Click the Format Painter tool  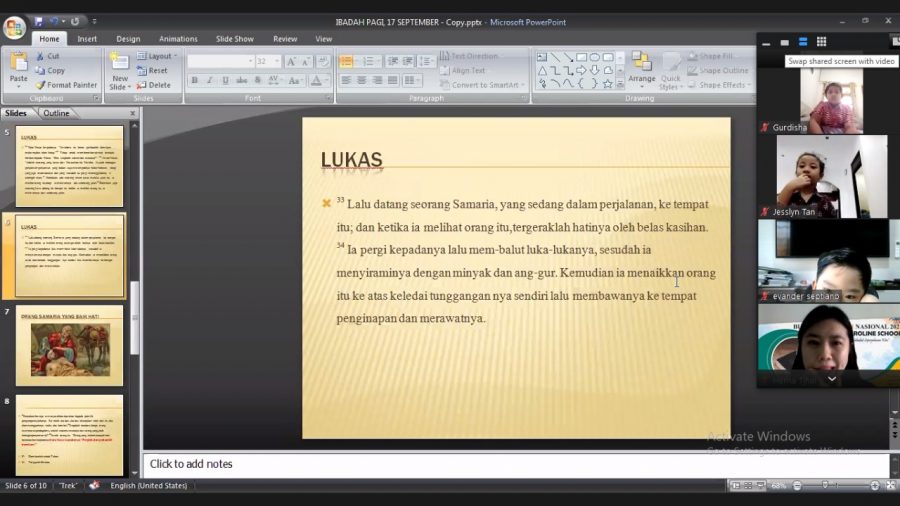point(66,85)
